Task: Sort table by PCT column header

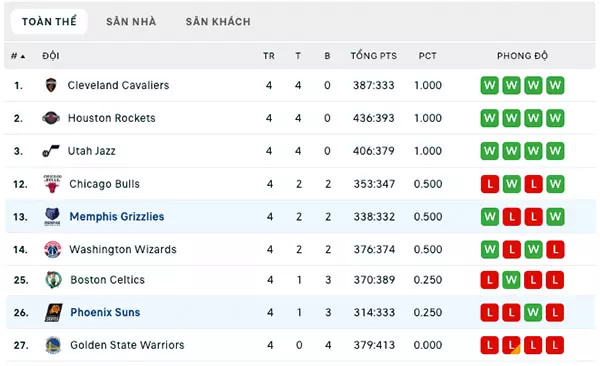Action: tap(427, 56)
